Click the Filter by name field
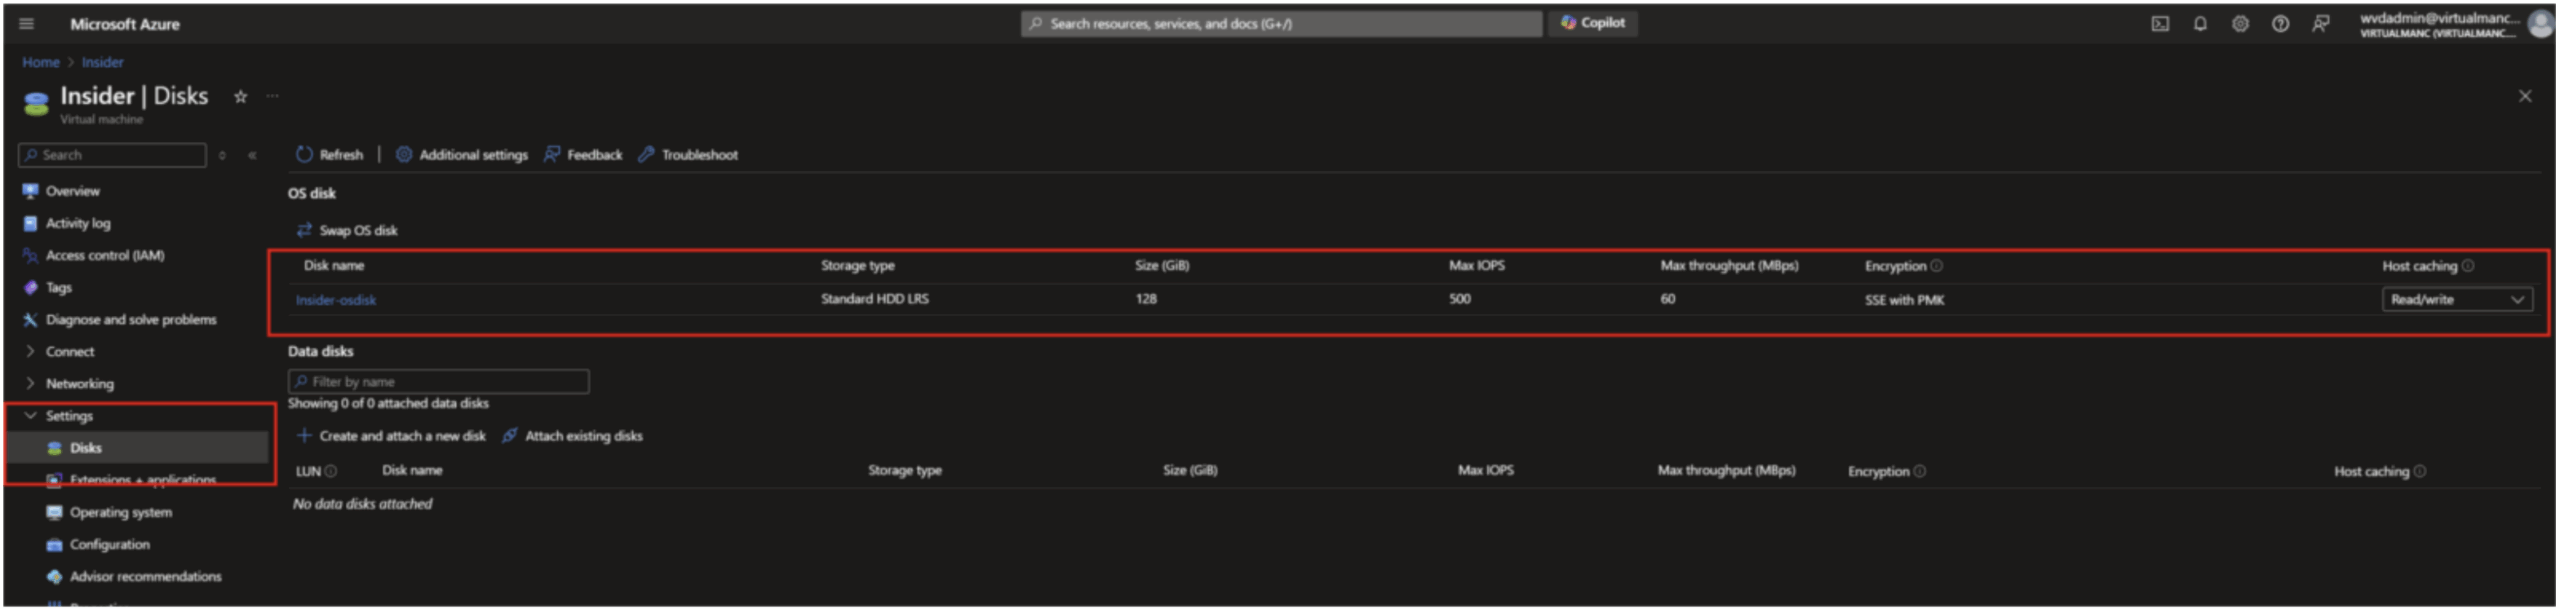Viewport: 2560px width, 609px height. point(438,382)
